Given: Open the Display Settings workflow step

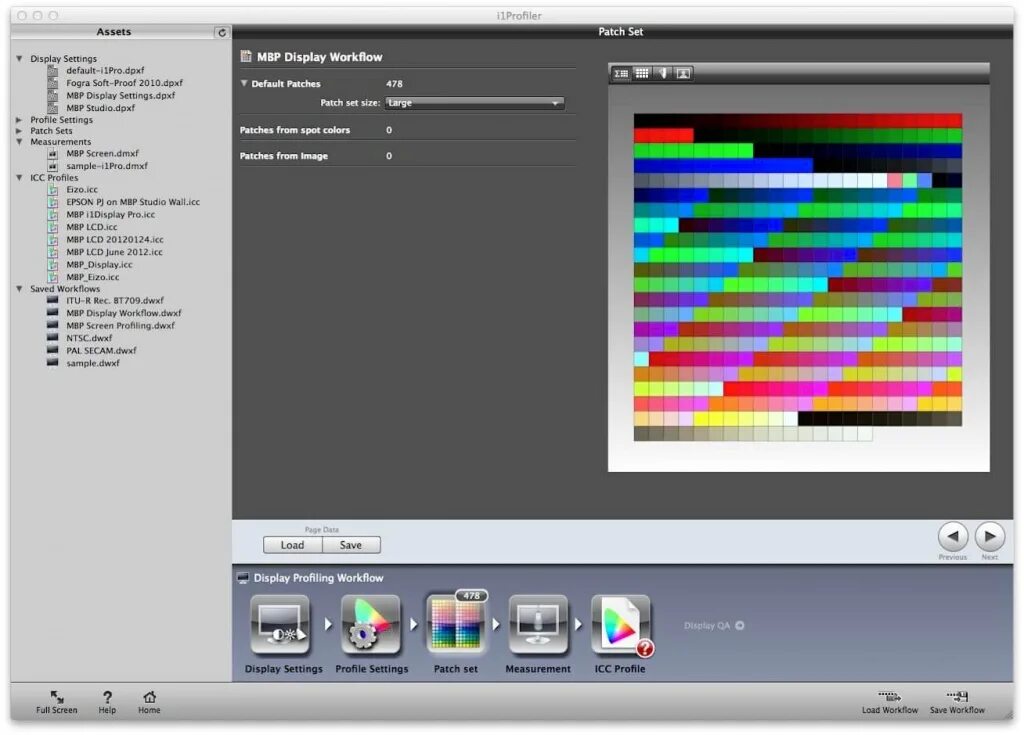Looking at the screenshot, I should tap(280, 625).
